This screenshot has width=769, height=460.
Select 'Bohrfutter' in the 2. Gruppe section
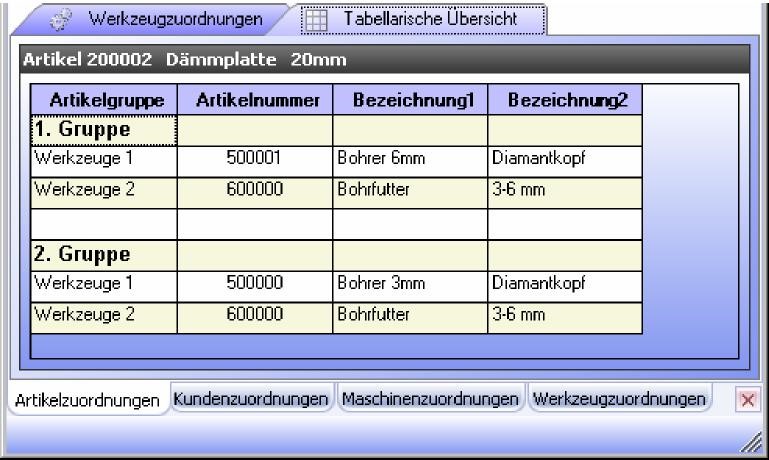click(x=410, y=318)
